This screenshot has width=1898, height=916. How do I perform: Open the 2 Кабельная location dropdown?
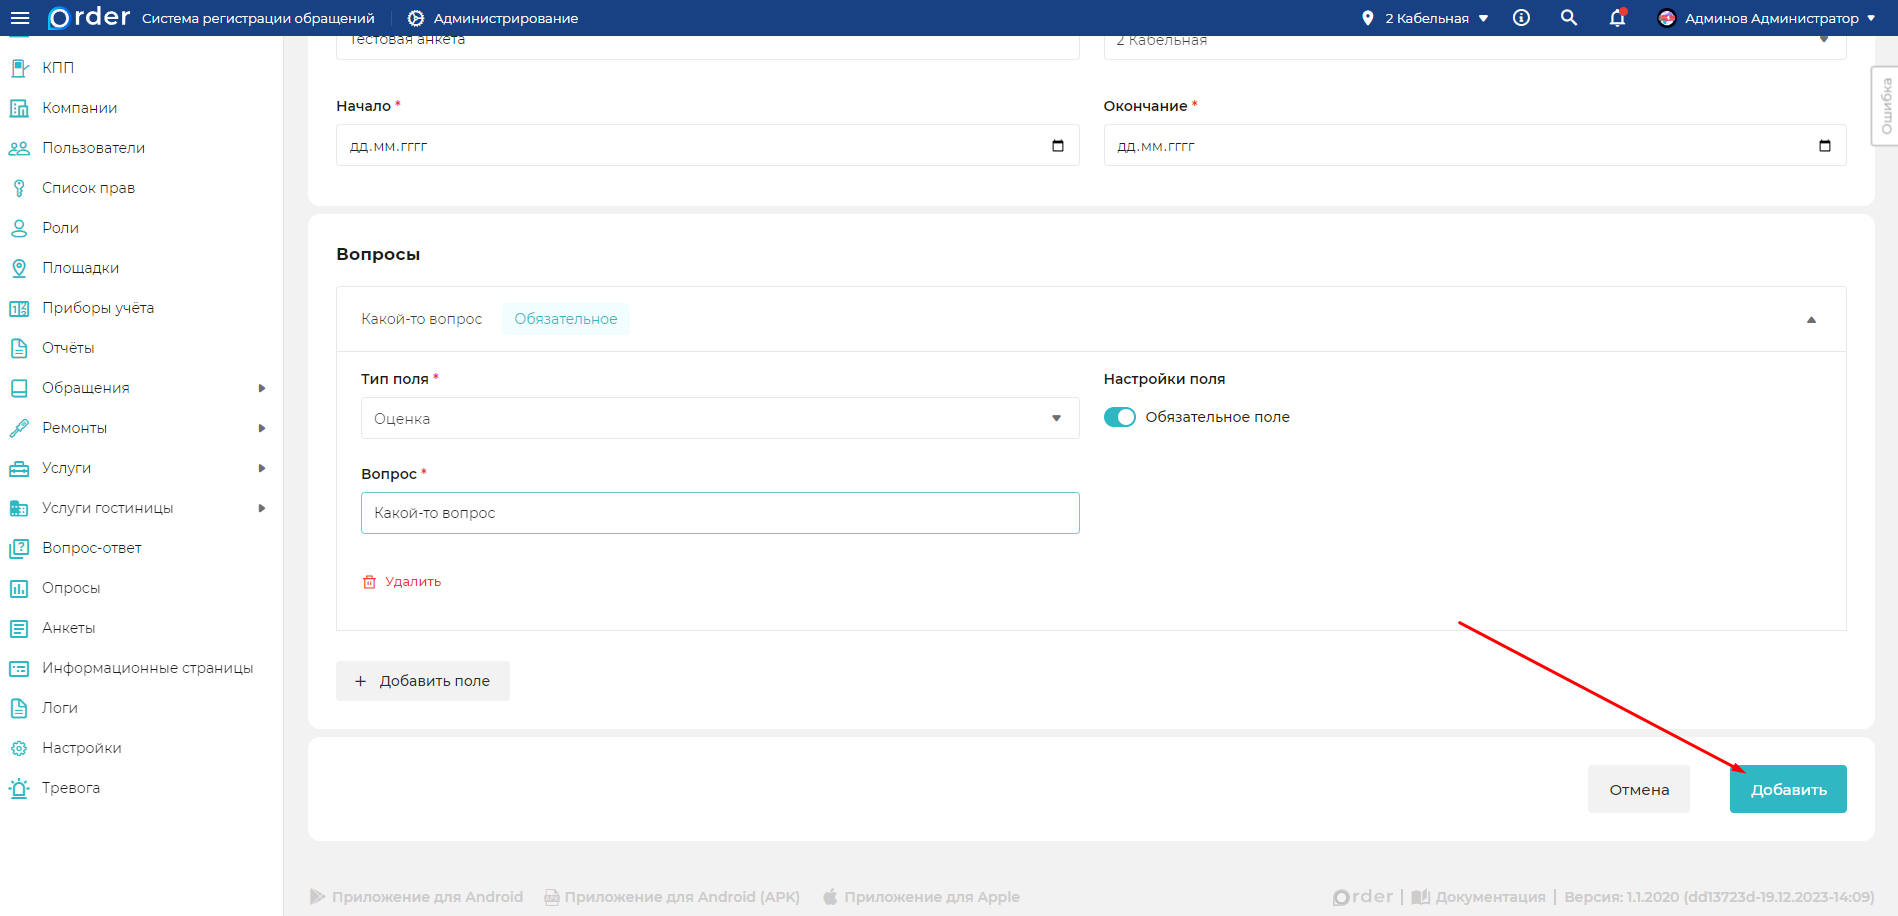[x=1427, y=18]
